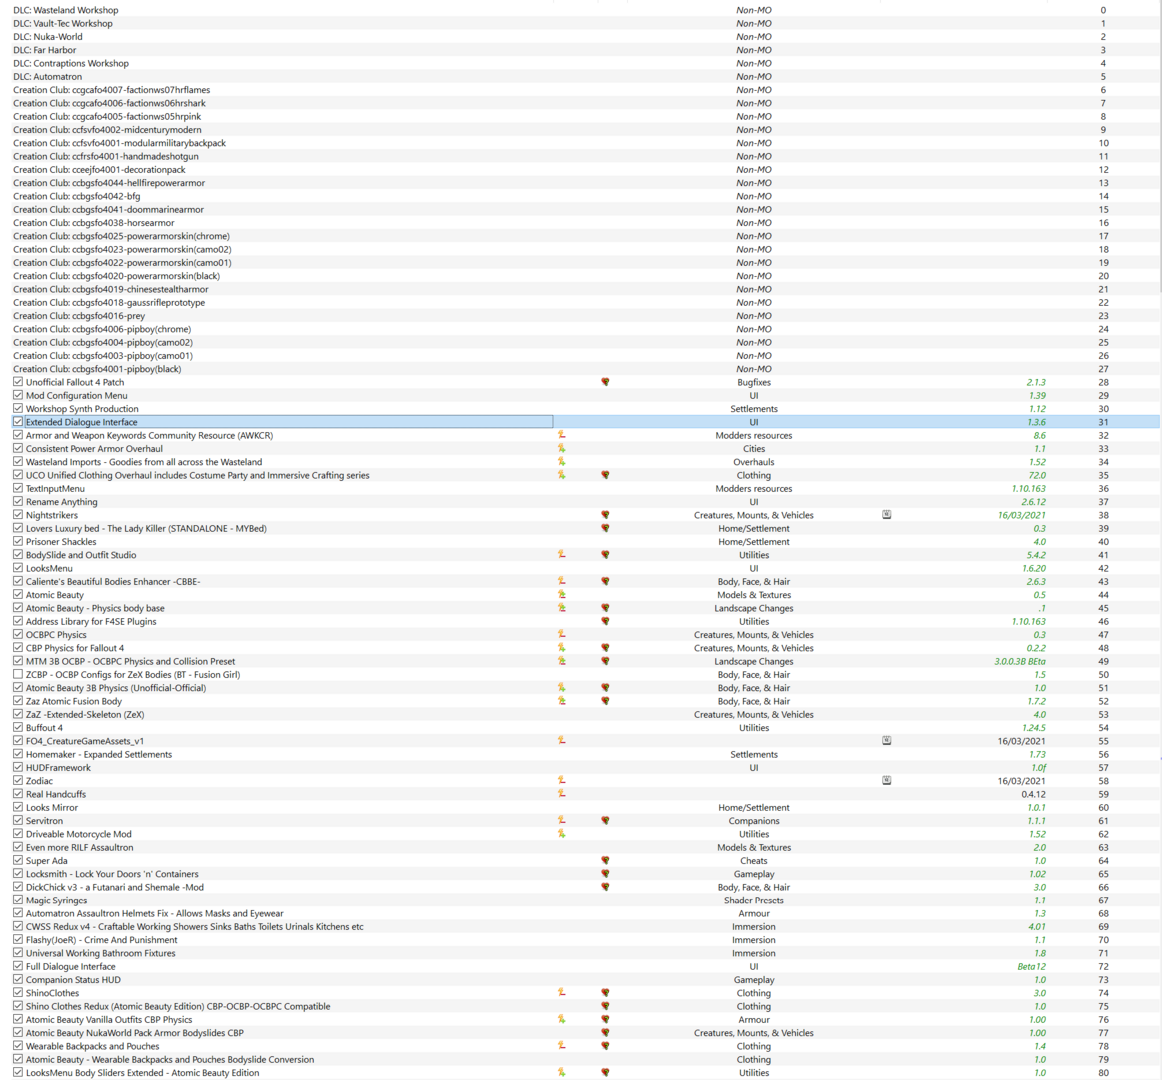
Task: Uncheck Companion Status HUD checkbox
Action: (18, 979)
